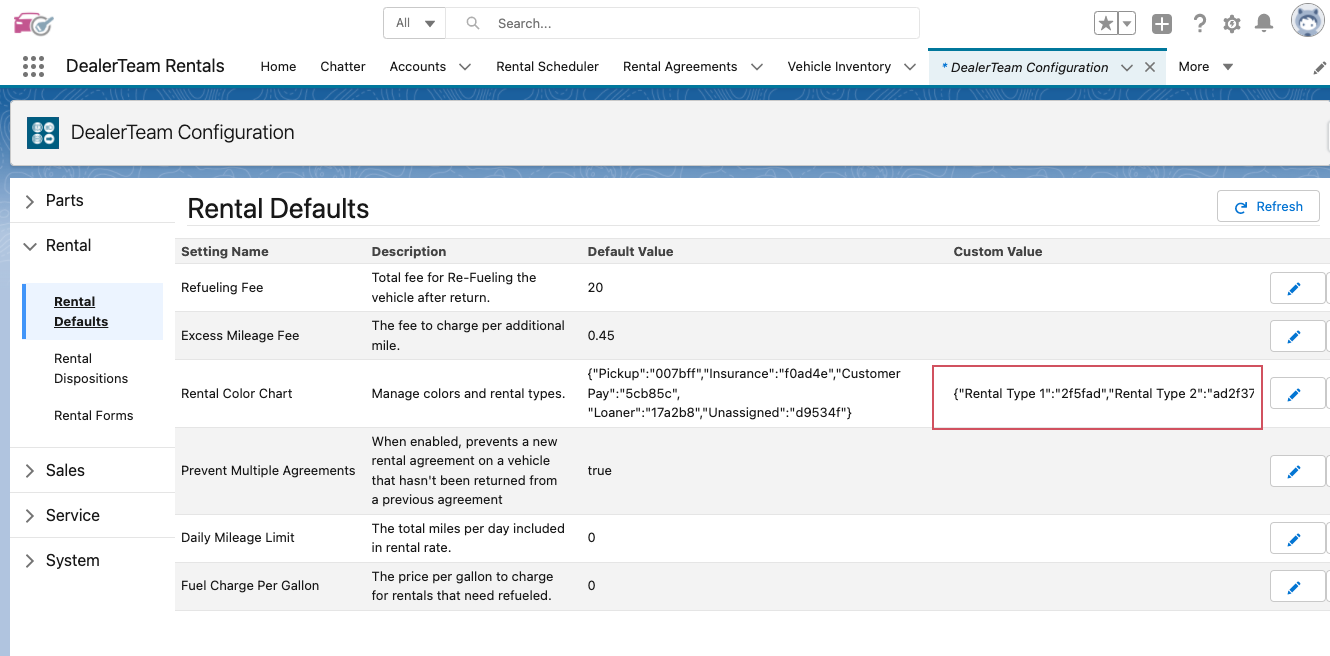Select Rental Dispositions in the sidebar
Viewport: 1330px width, 656px height.
point(91,368)
